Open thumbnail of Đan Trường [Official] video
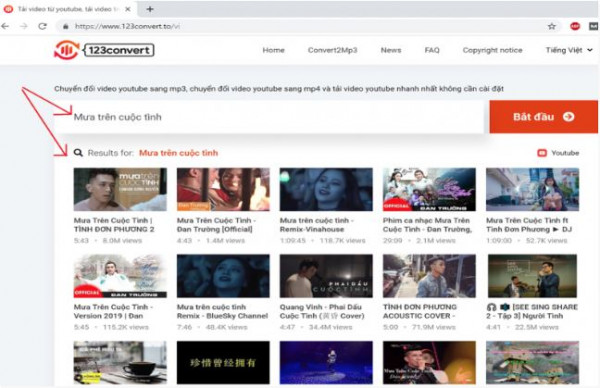The height and width of the screenshot is (388, 600). click(x=223, y=189)
